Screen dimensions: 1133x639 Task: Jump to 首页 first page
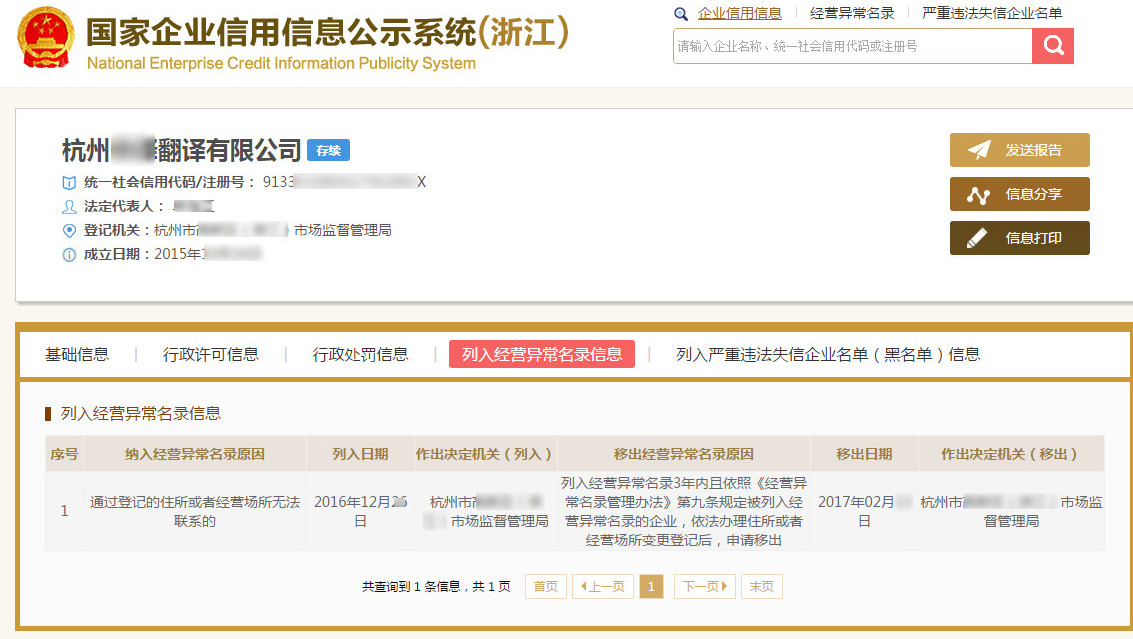coord(545,587)
